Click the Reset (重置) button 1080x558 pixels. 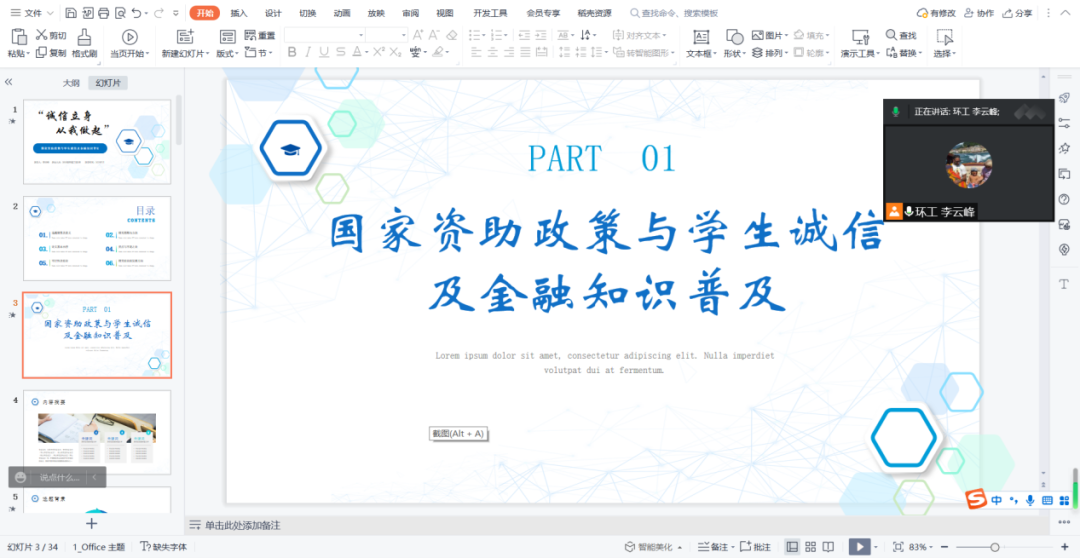(260, 36)
